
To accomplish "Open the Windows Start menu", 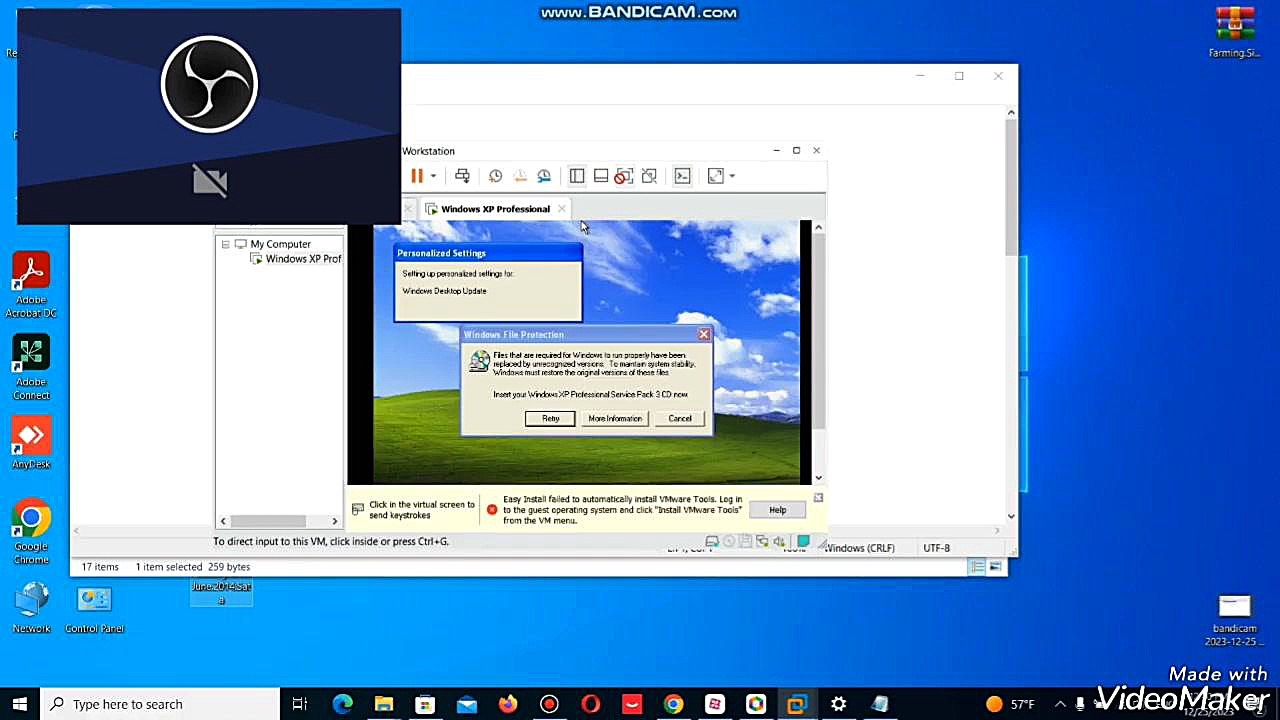I will click(x=20, y=704).
